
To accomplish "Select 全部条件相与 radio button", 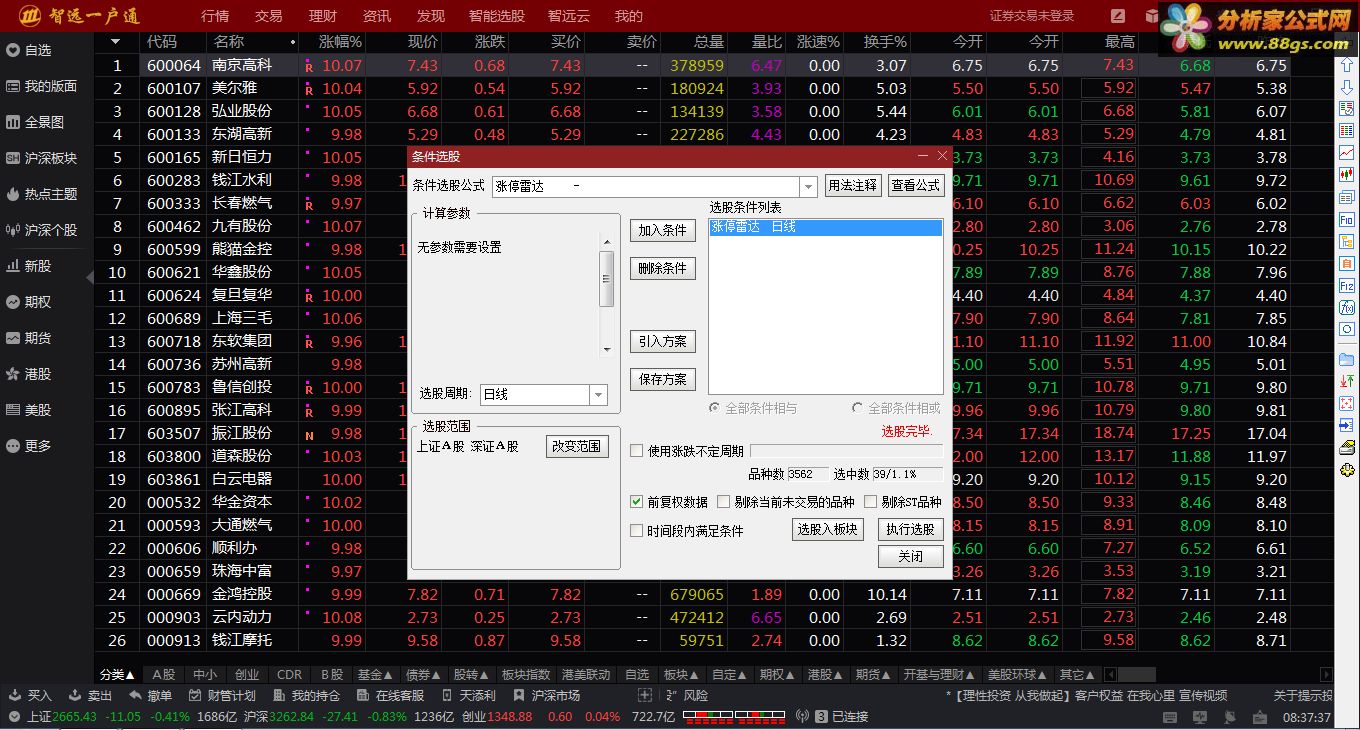I will pos(714,408).
